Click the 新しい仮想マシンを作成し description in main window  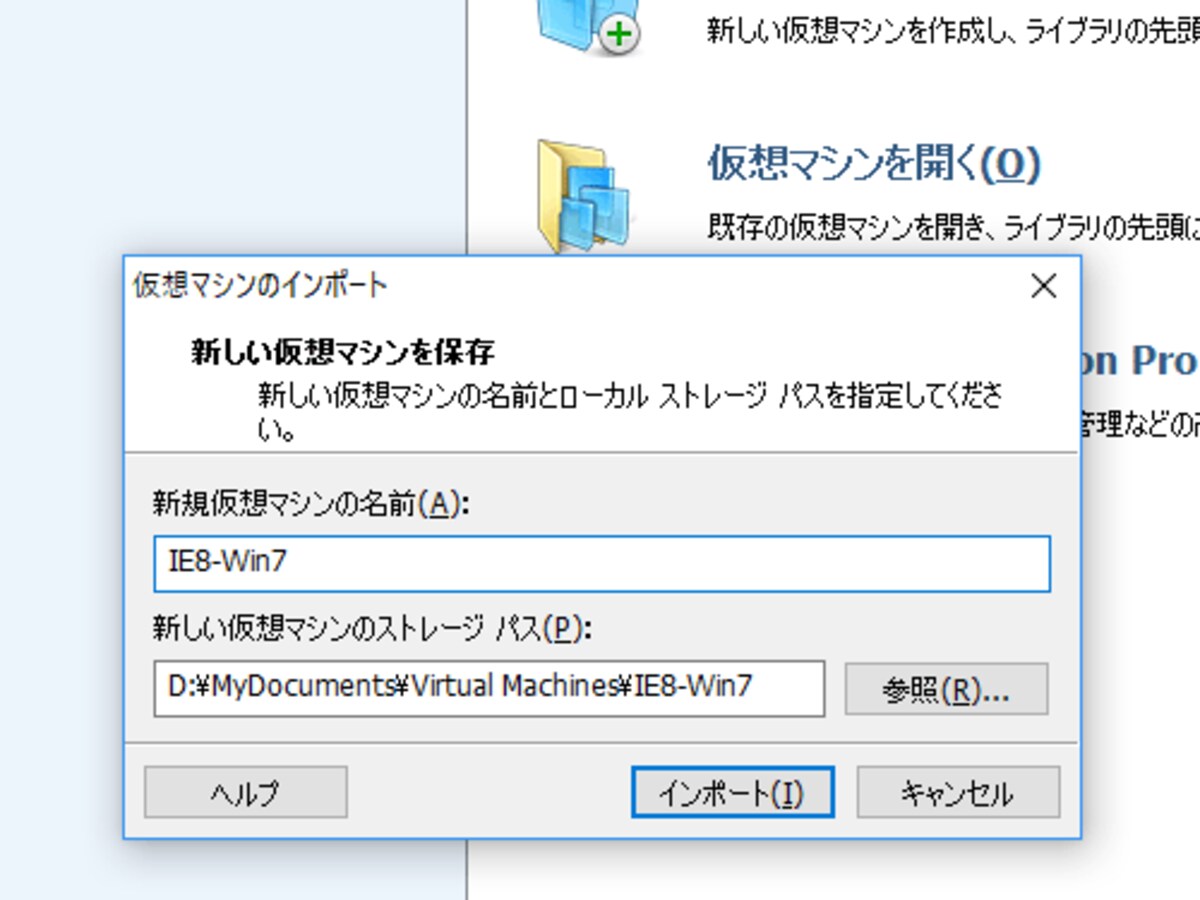pos(952,30)
